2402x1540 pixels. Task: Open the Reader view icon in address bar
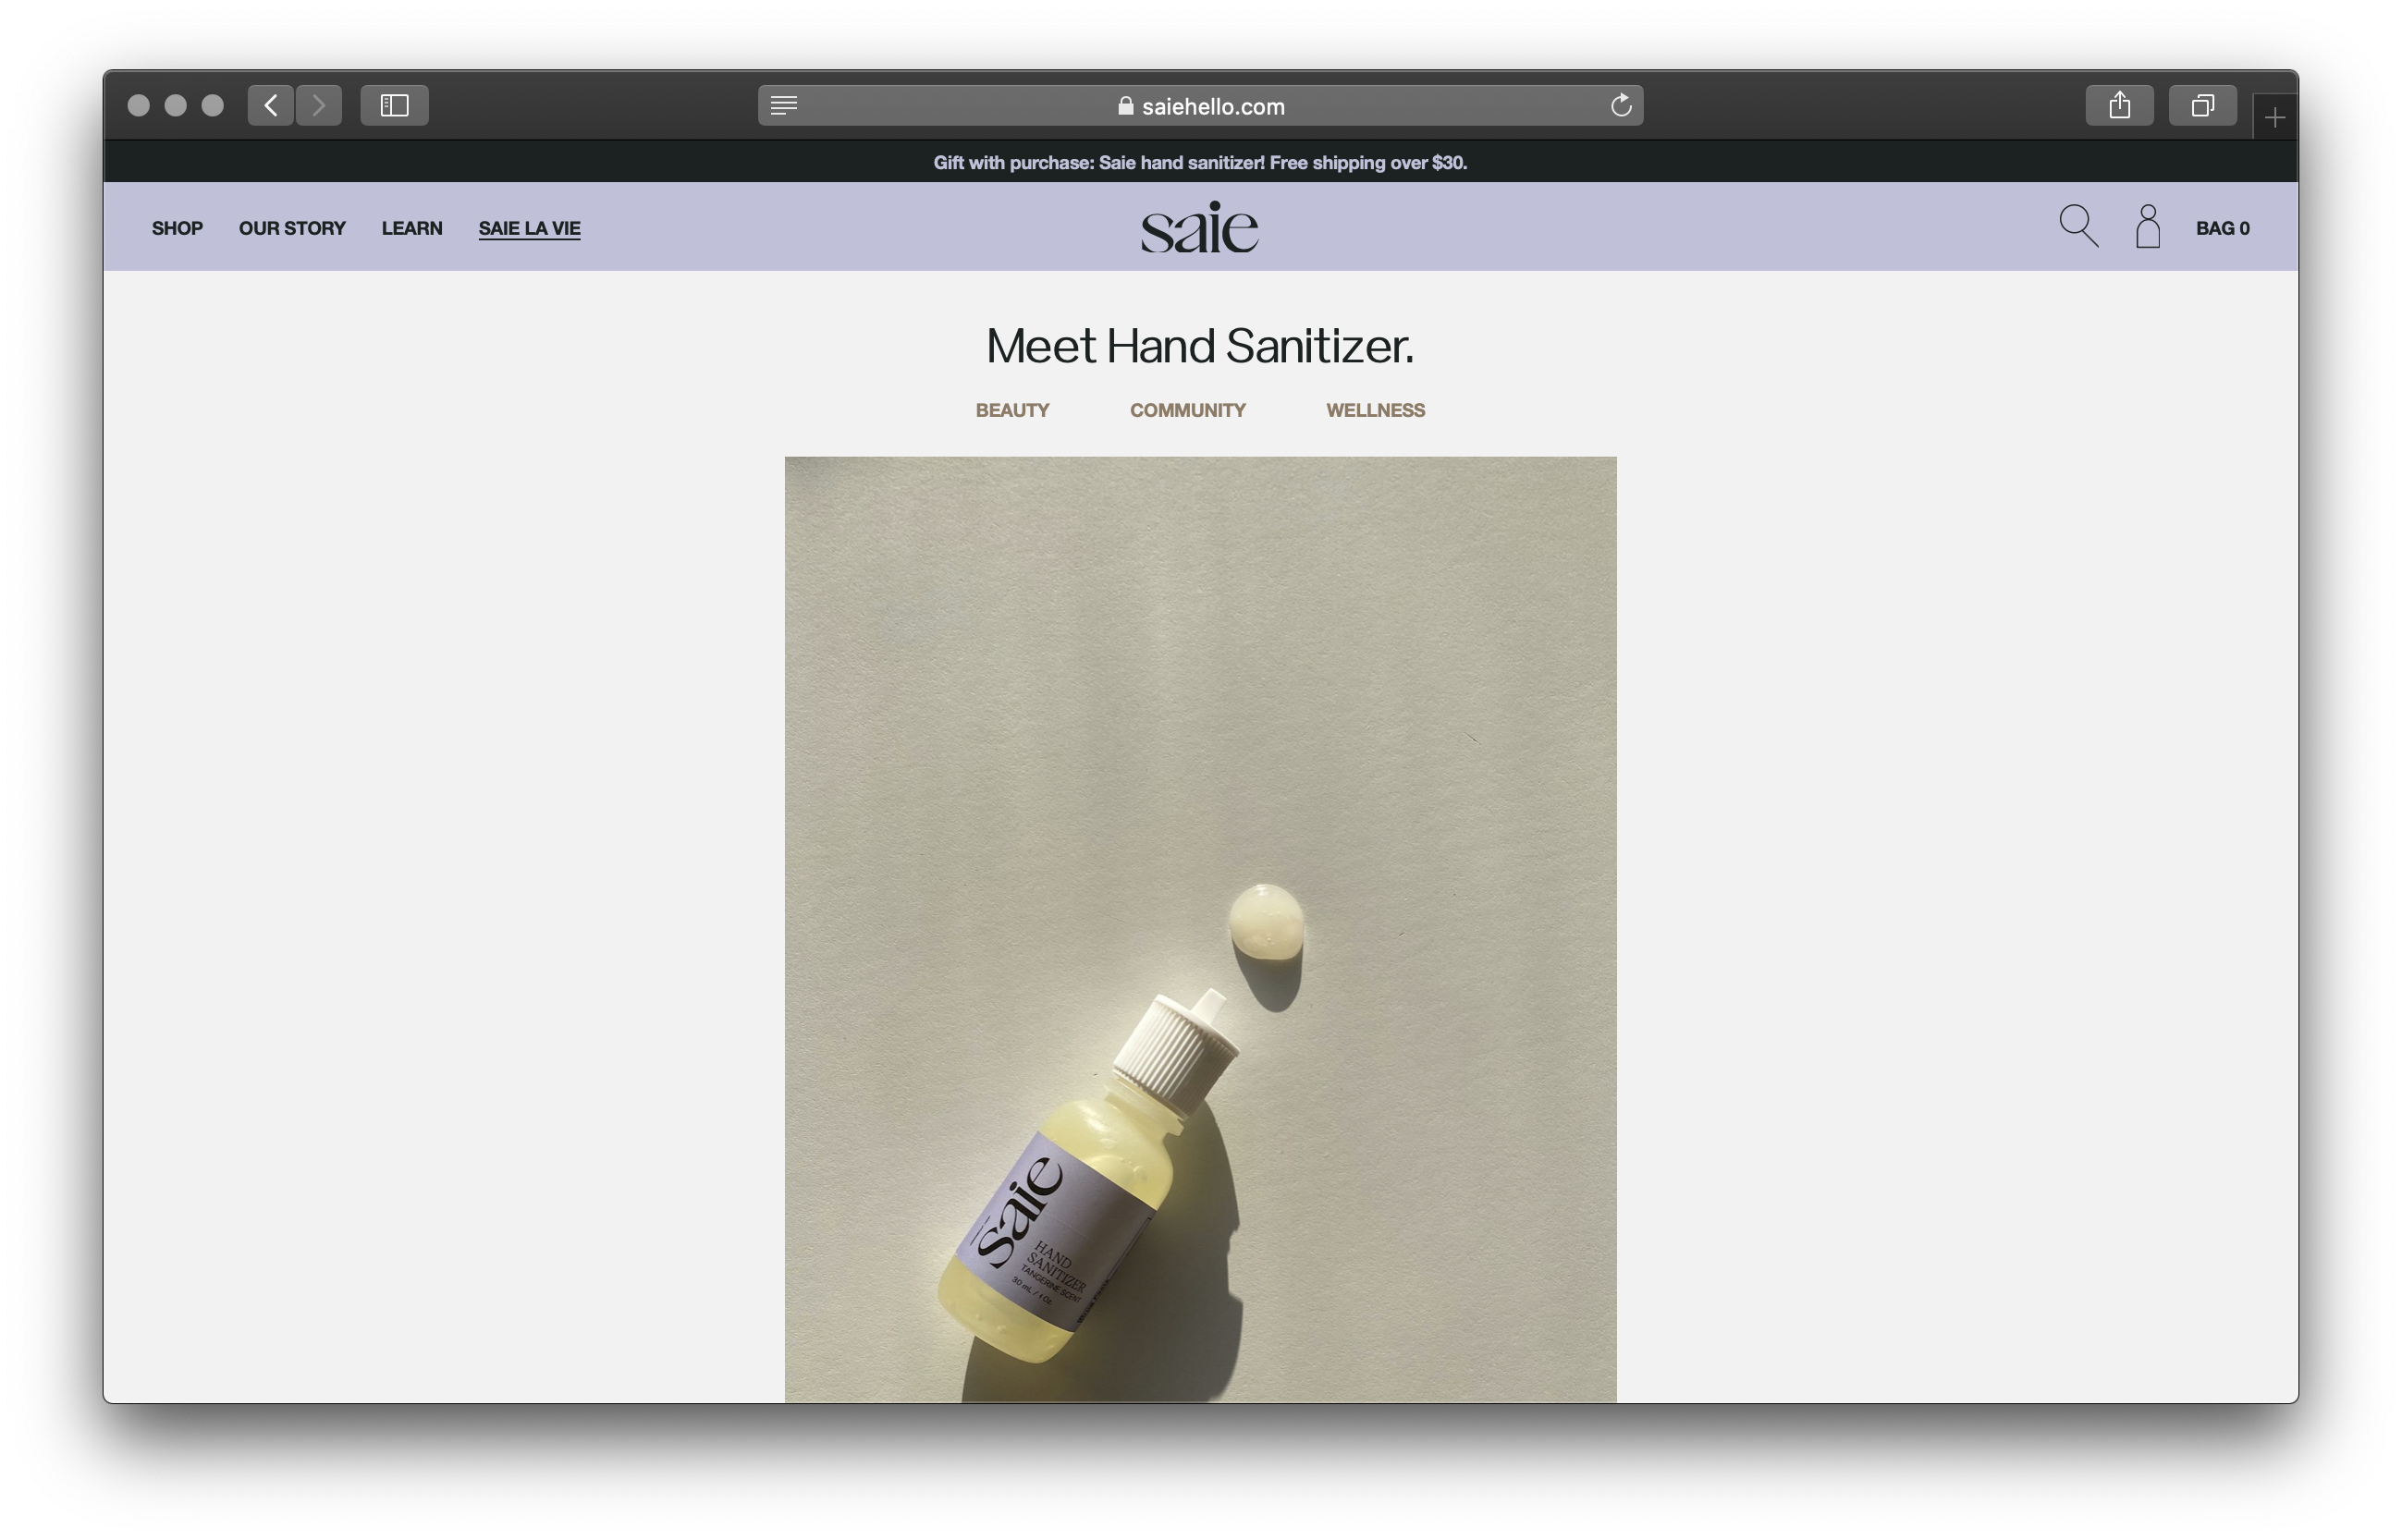coord(784,105)
